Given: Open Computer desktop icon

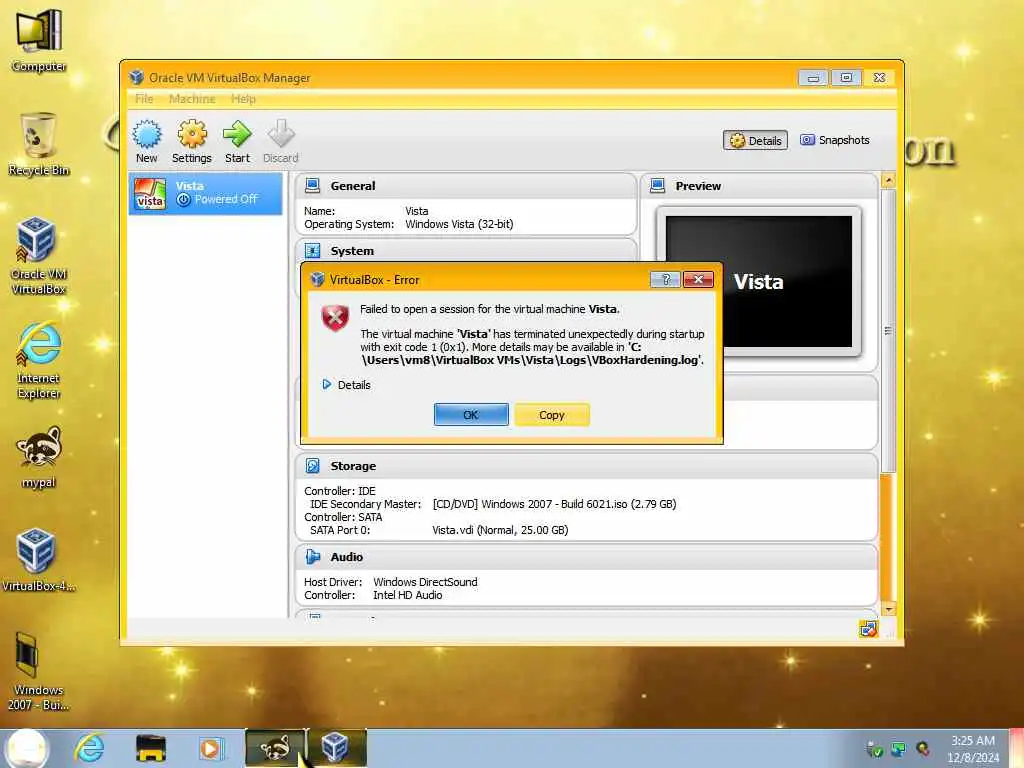Looking at the screenshot, I should 39,39.
